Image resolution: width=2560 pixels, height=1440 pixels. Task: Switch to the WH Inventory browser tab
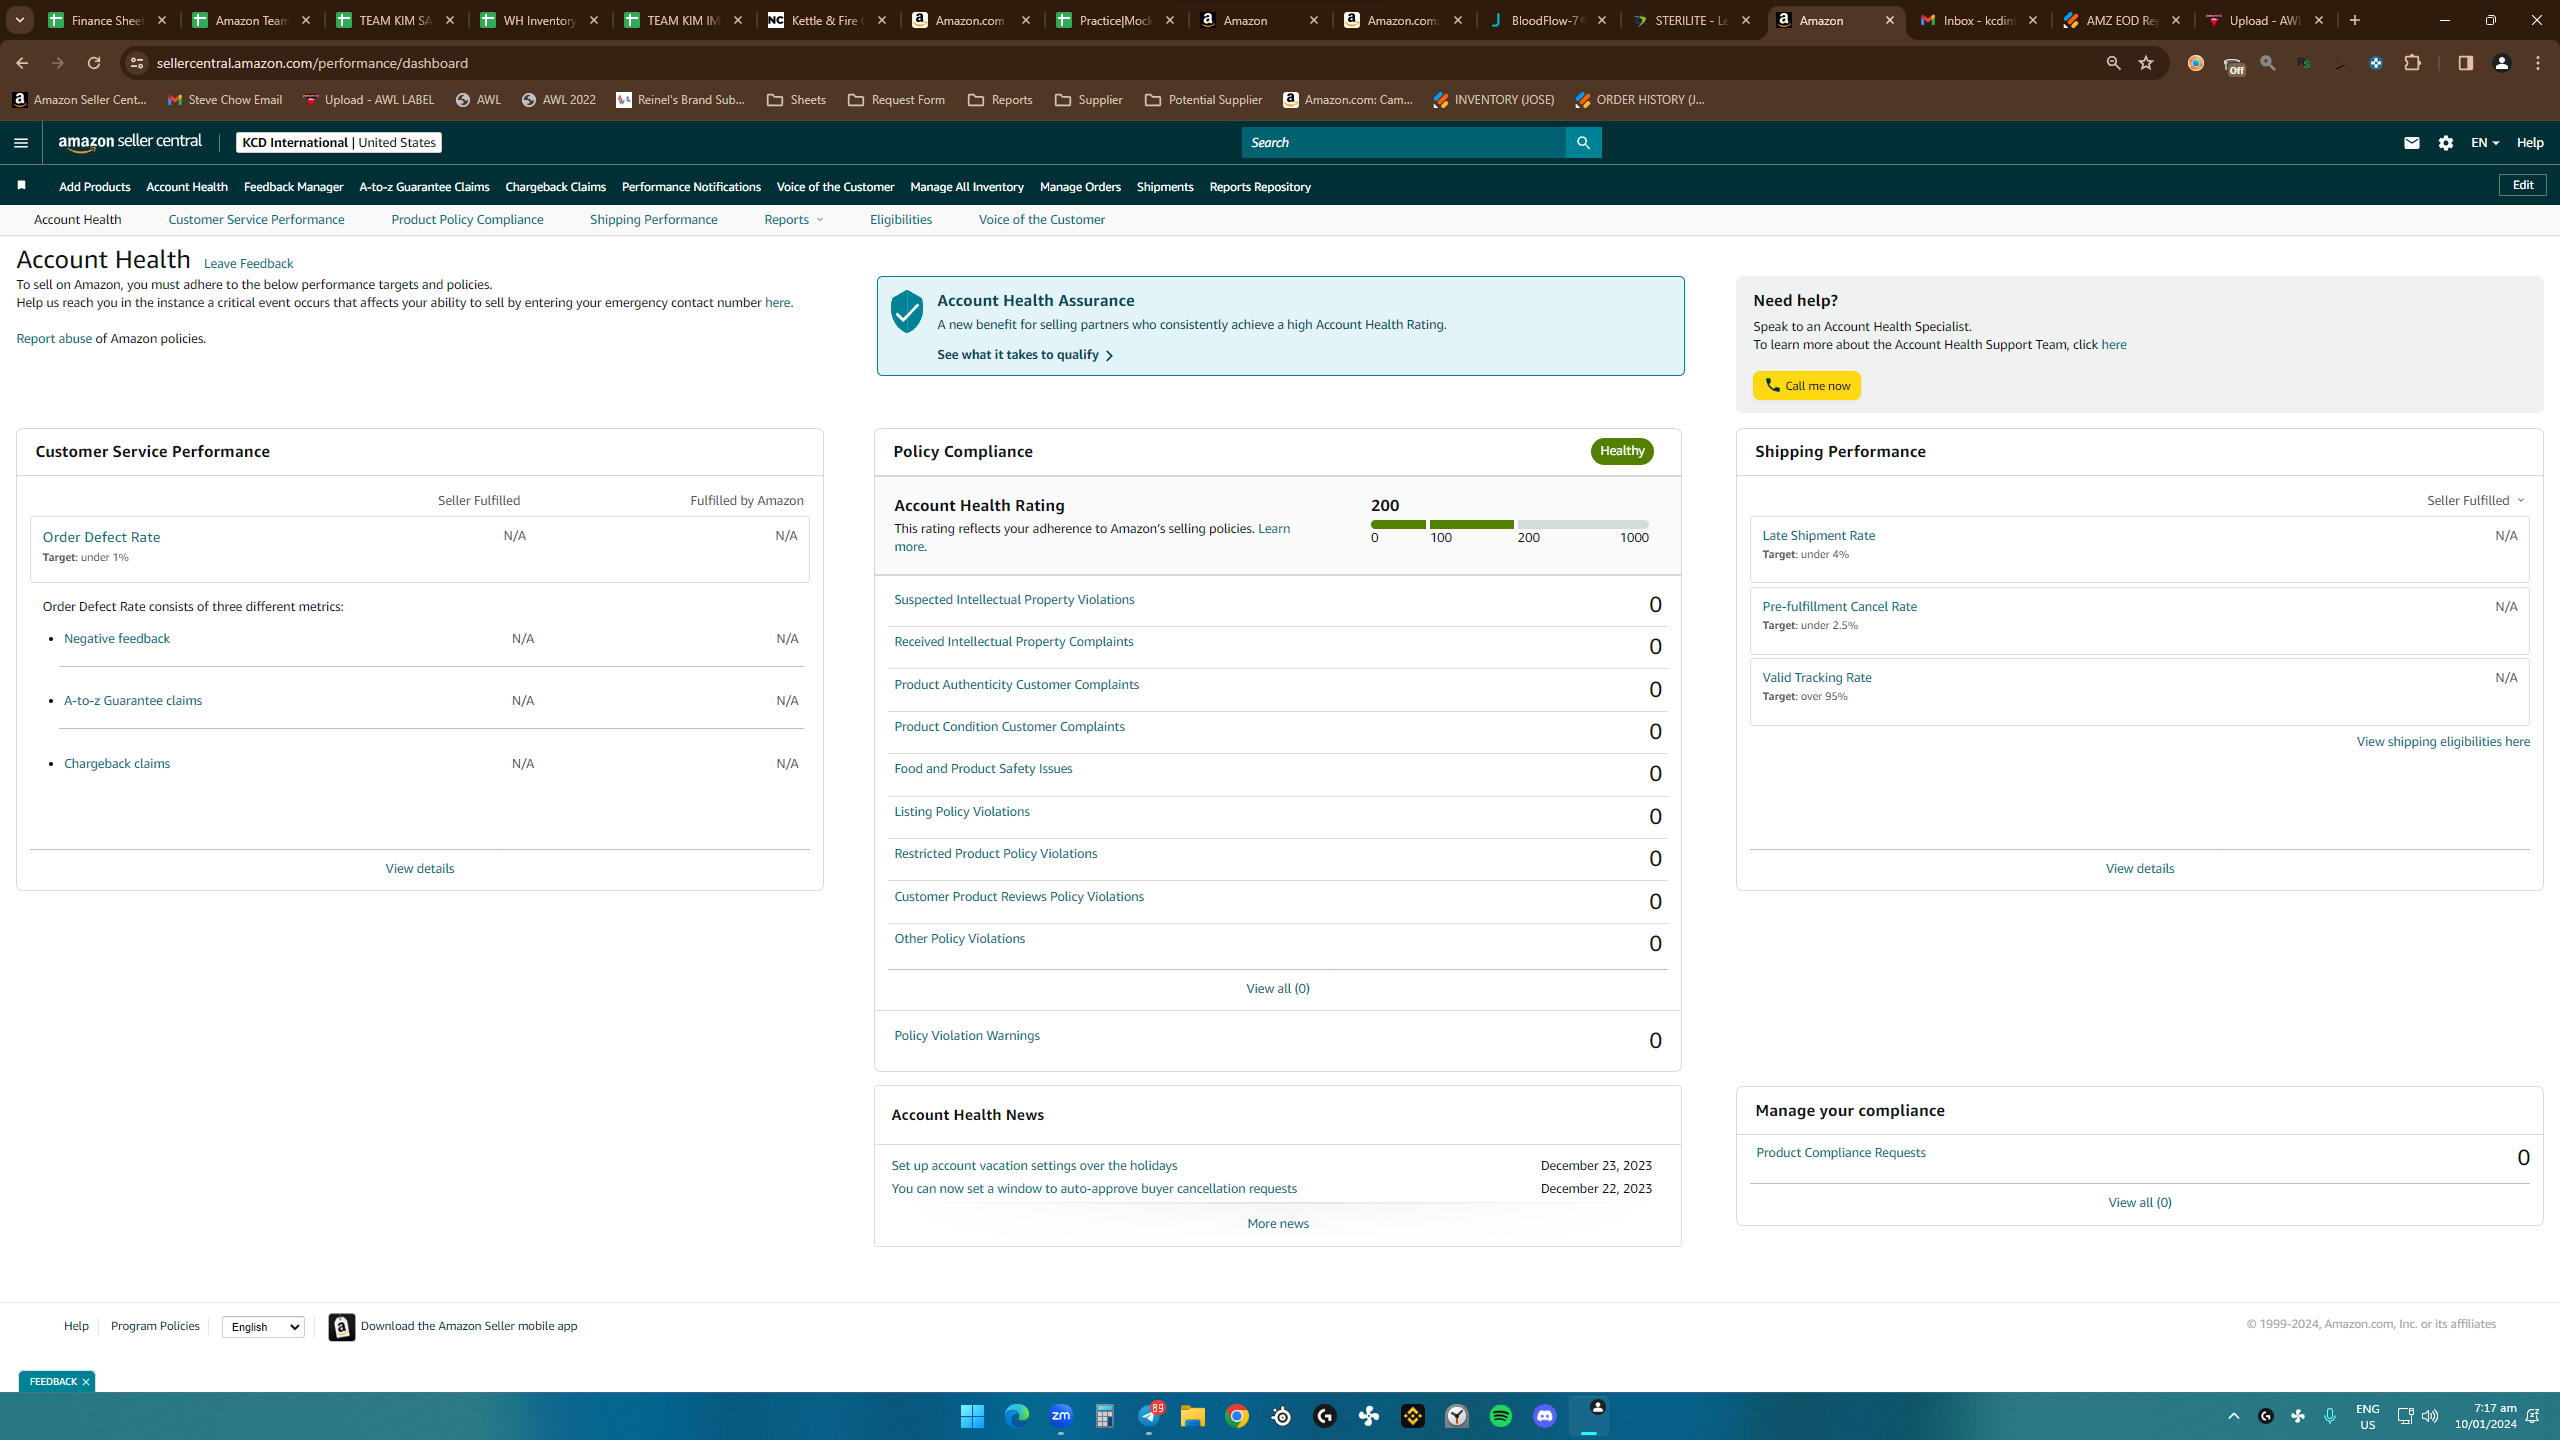coord(540,20)
